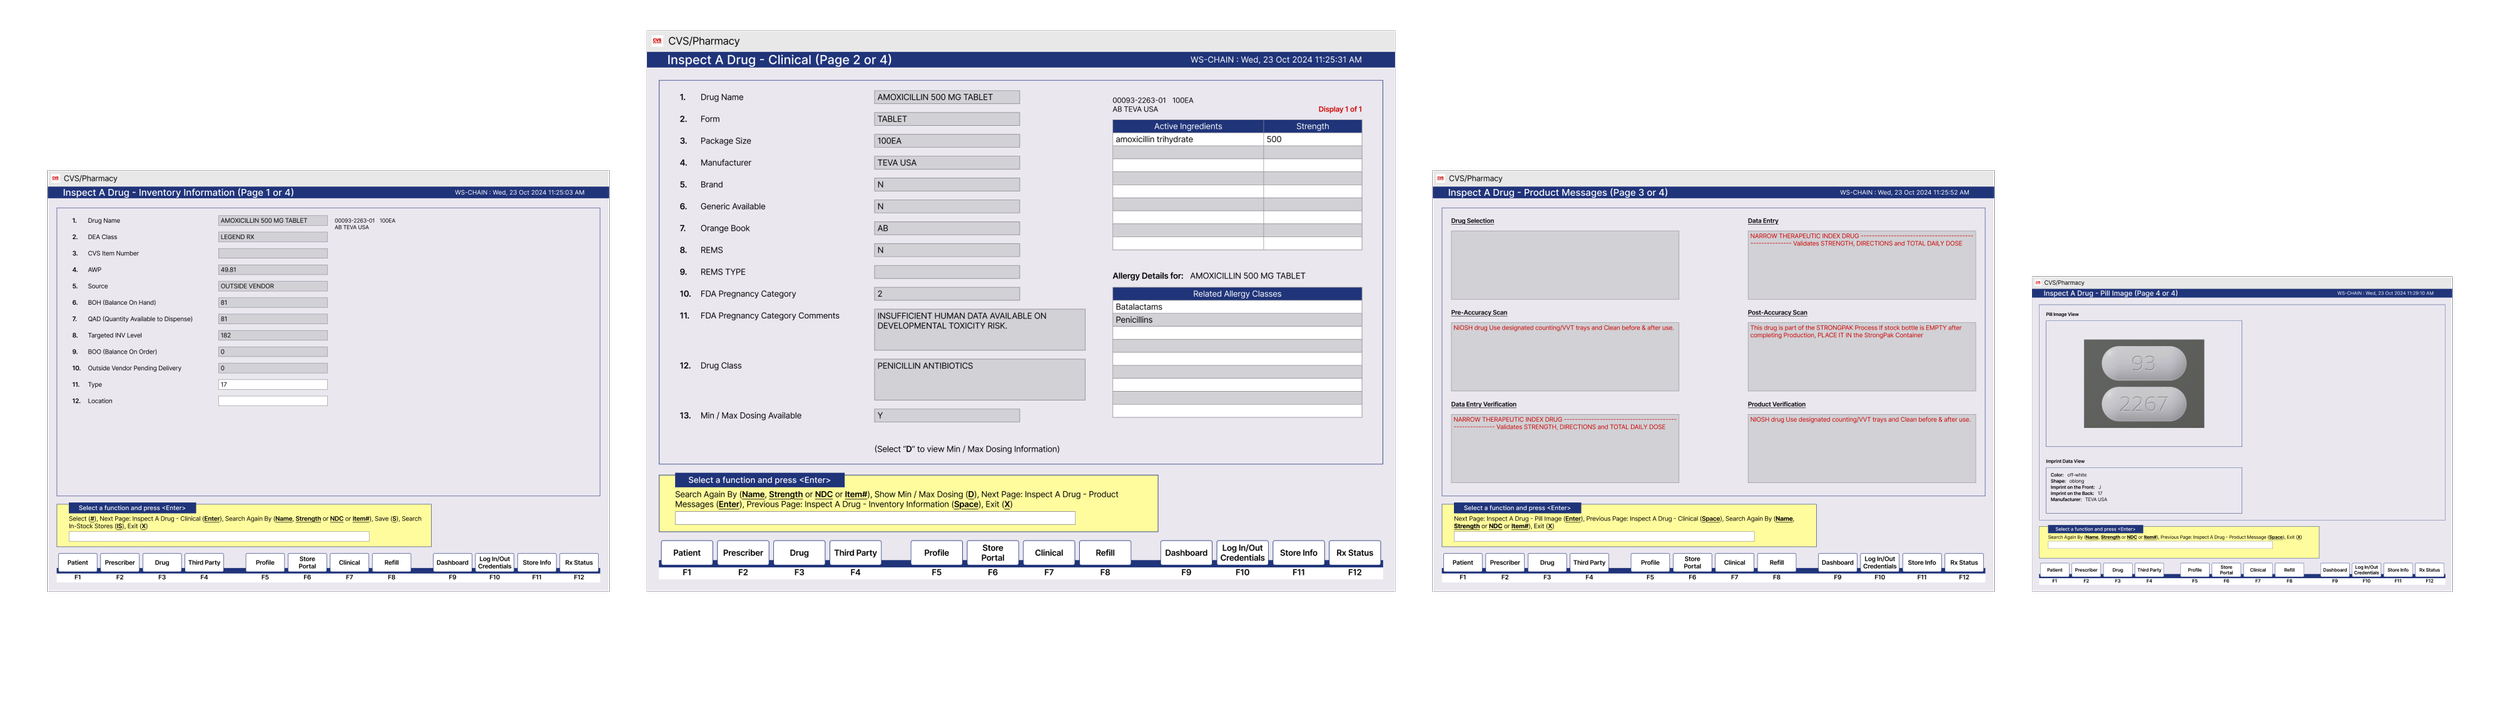
Task: Click the CVS logo icon in the Inventory Information window
Action: 55,178
